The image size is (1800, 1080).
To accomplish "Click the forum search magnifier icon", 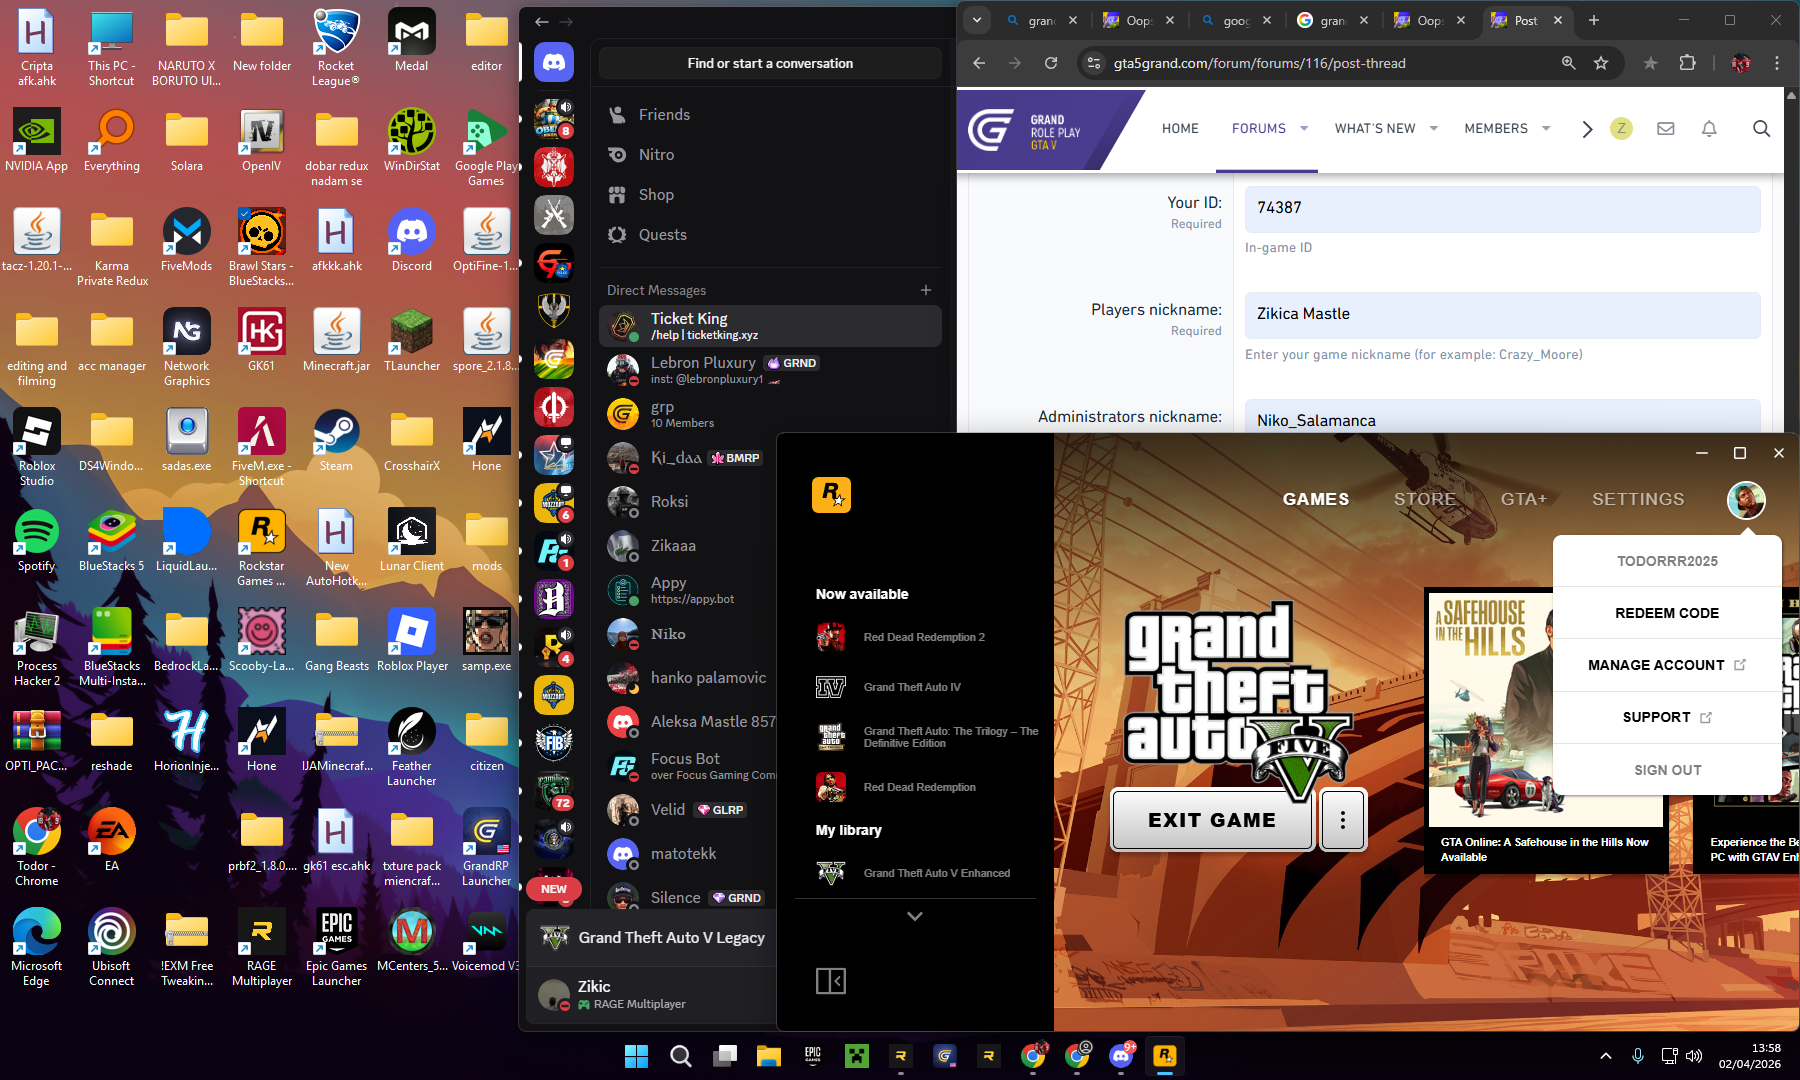I will [1761, 128].
